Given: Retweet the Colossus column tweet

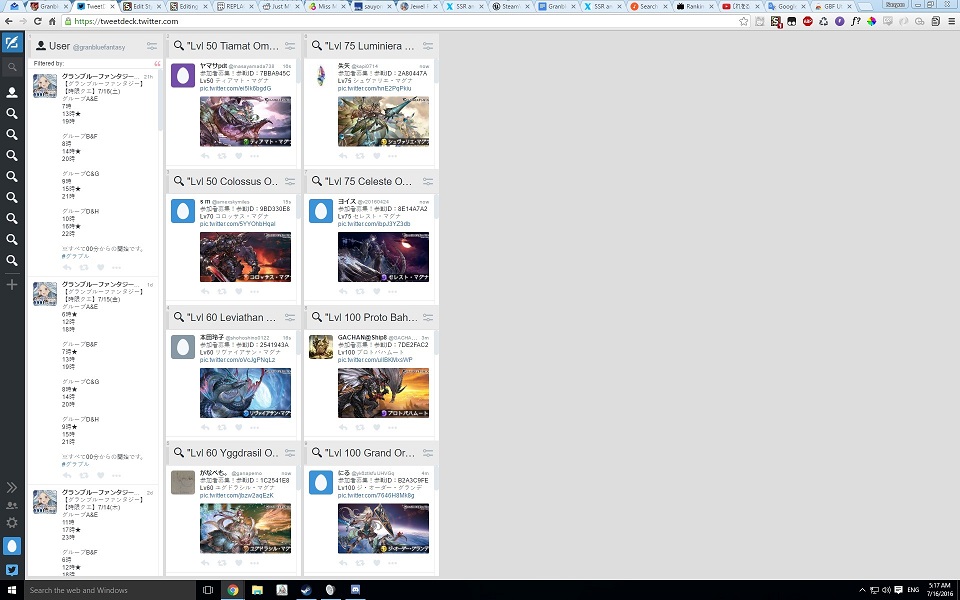Looking at the screenshot, I should coord(222,291).
